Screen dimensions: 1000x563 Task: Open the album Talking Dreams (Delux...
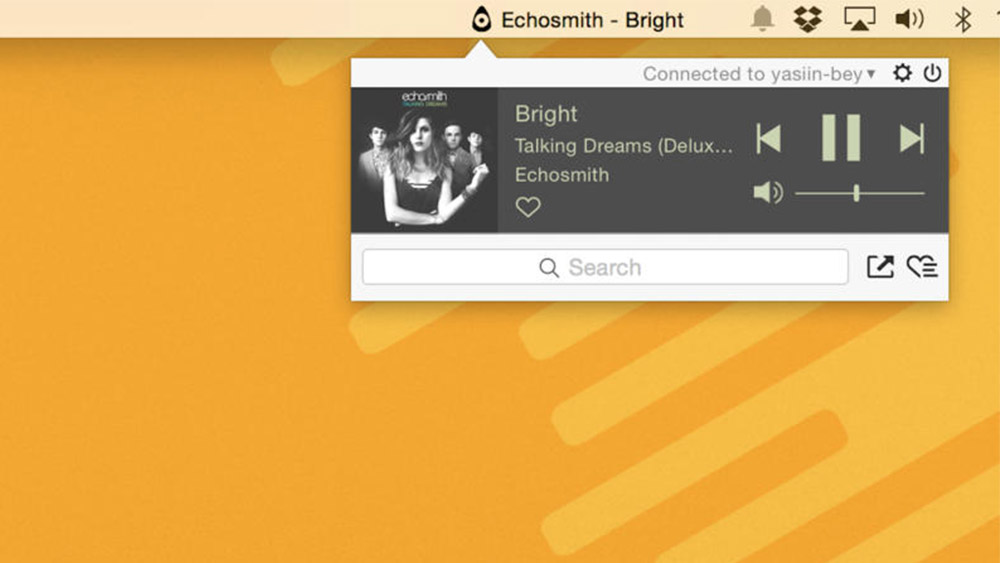pyautogui.click(x=623, y=145)
